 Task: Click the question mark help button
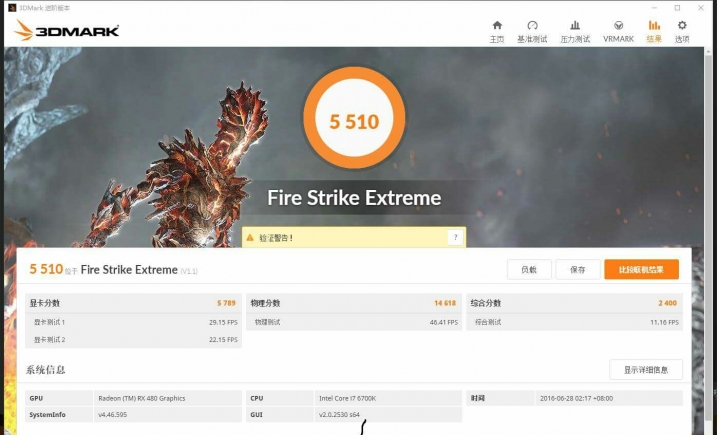[455, 237]
